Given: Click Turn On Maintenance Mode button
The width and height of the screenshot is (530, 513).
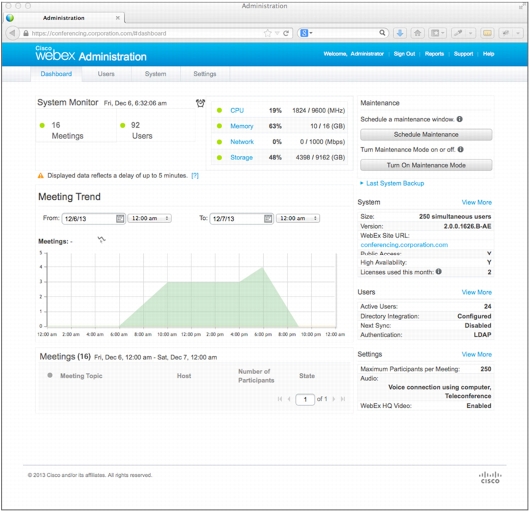Looking at the screenshot, I should coord(426,165).
